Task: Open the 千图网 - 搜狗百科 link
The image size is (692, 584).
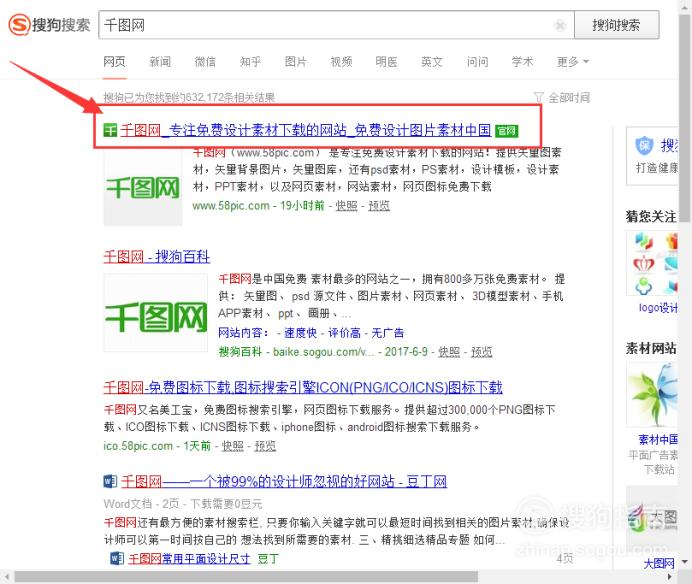Action: pos(157,256)
